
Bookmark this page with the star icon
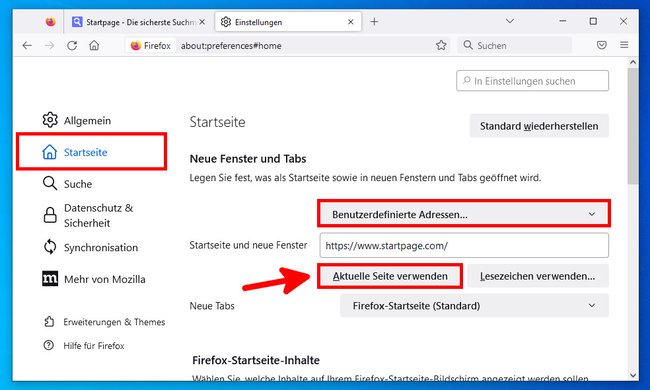pyautogui.click(x=441, y=45)
